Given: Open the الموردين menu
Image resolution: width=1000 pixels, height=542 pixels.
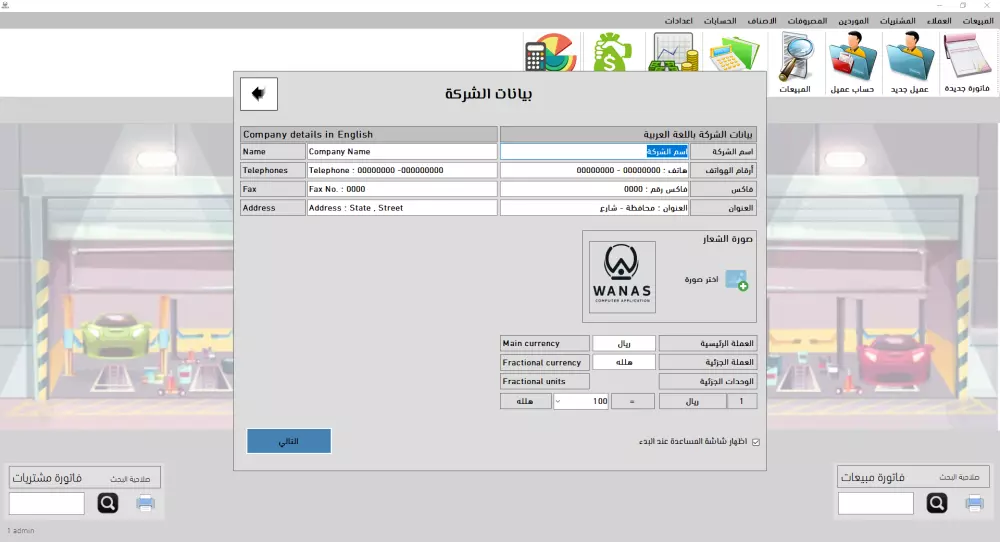Looking at the screenshot, I should pos(853,21).
